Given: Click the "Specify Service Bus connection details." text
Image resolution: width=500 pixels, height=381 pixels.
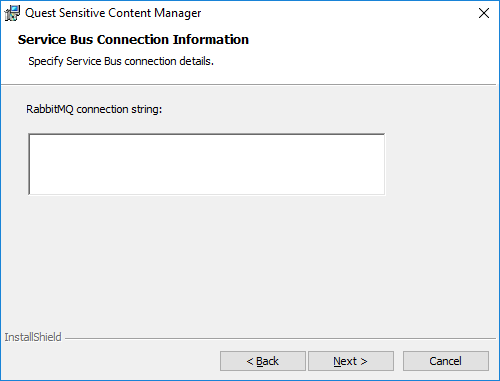Looking at the screenshot, I should 121,61.
